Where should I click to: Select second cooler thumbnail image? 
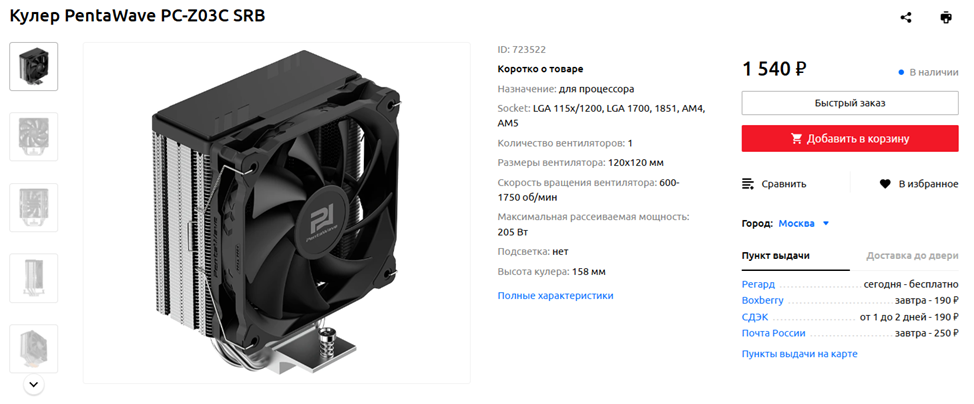pos(34,137)
